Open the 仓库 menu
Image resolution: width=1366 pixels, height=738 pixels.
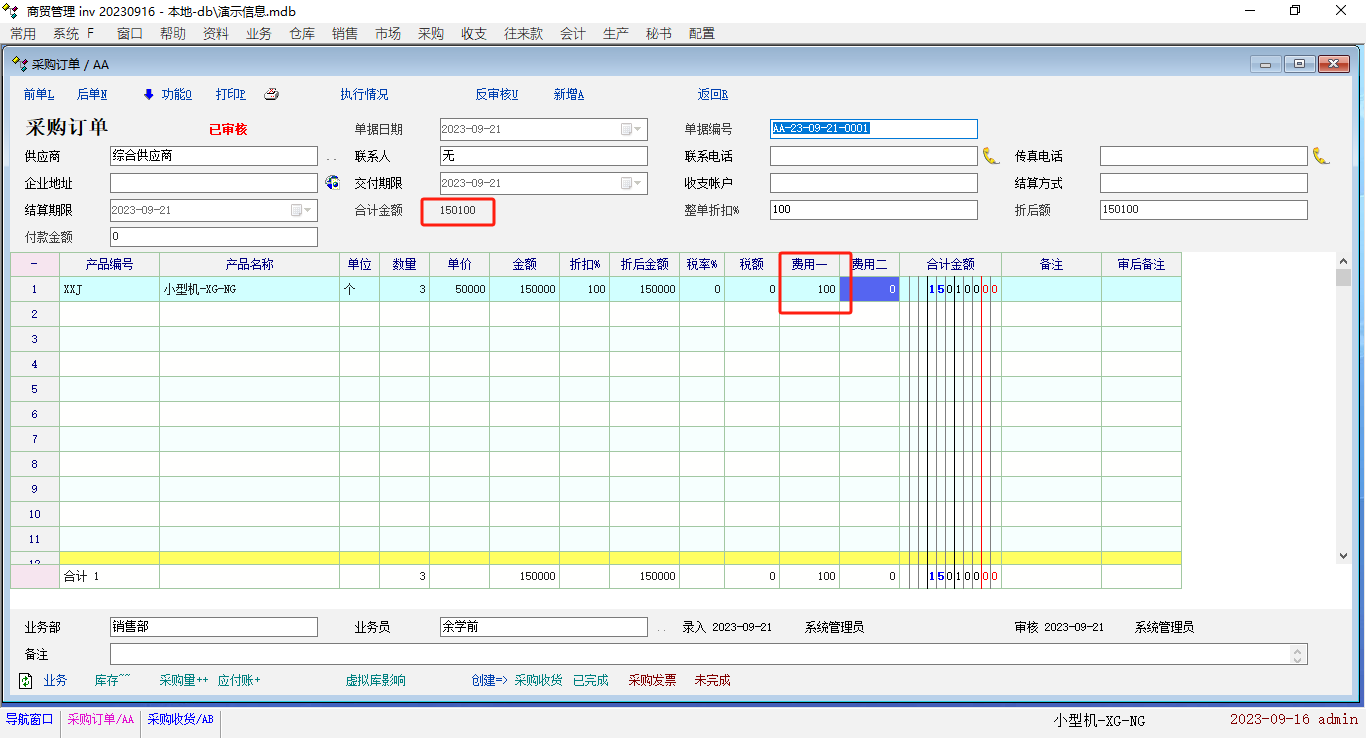click(x=302, y=34)
